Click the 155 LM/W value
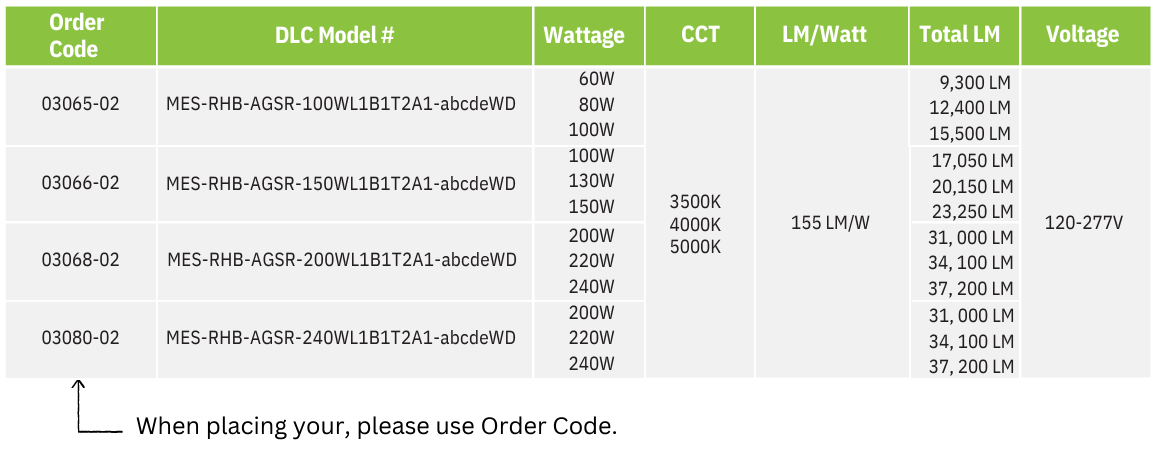 [x=831, y=223]
